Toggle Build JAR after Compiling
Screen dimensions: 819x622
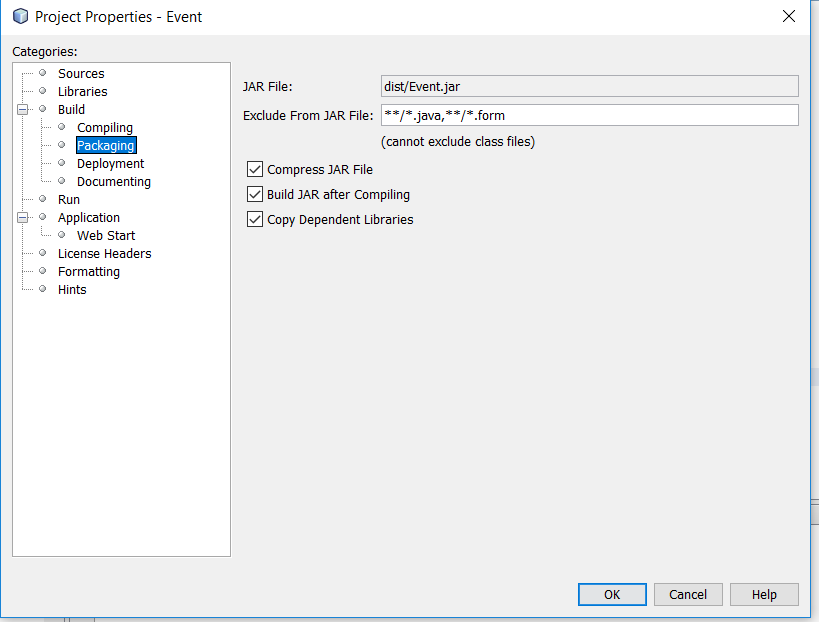click(255, 194)
